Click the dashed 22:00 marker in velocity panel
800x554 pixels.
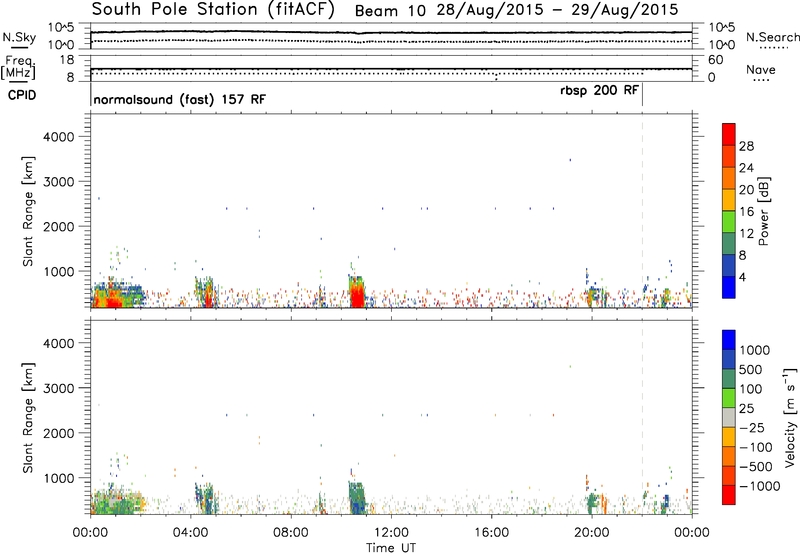pyautogui.click(x=642, y=417)
